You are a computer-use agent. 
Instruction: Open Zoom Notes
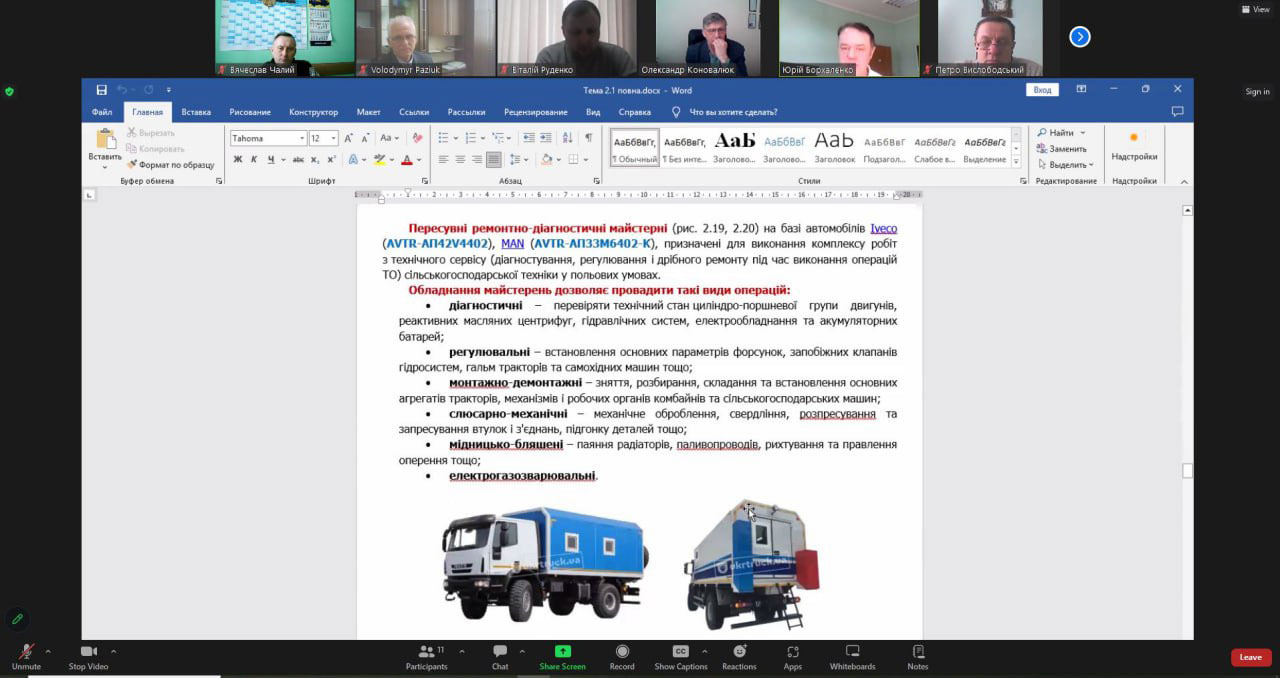point(918,657)
